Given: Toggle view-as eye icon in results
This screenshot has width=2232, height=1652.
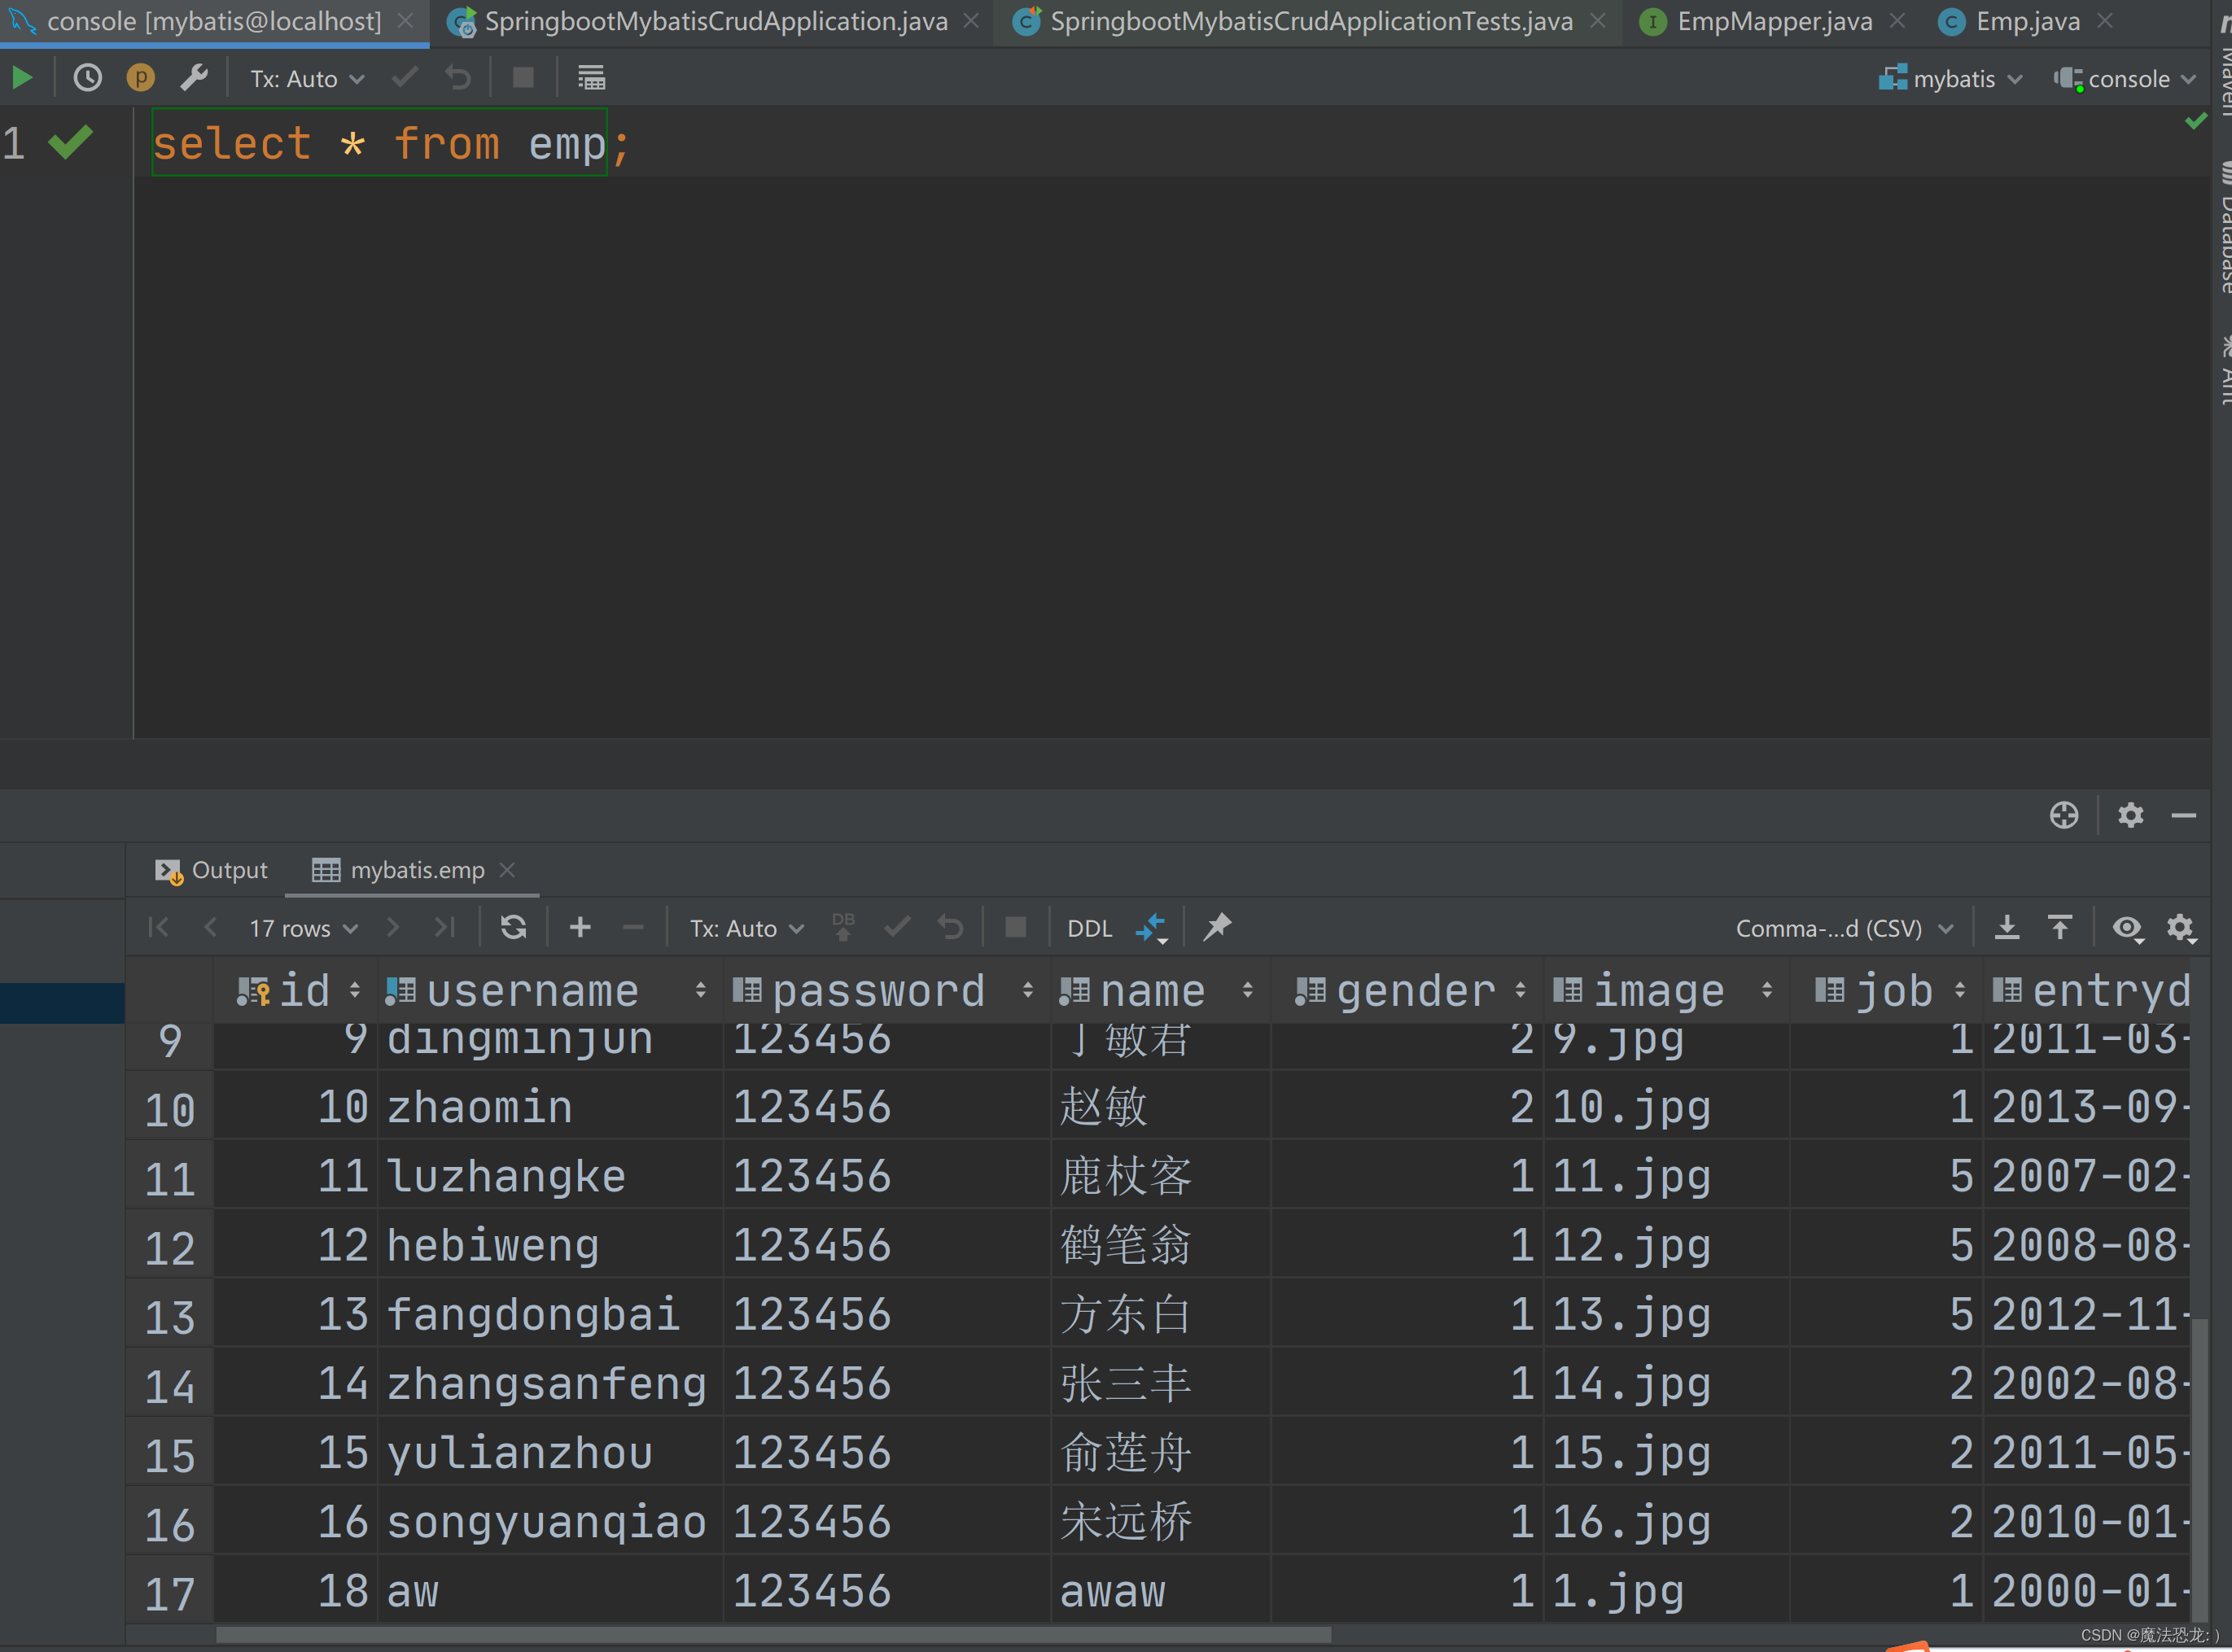Looking at the screenshot, I should click(x=2127, y=929).
